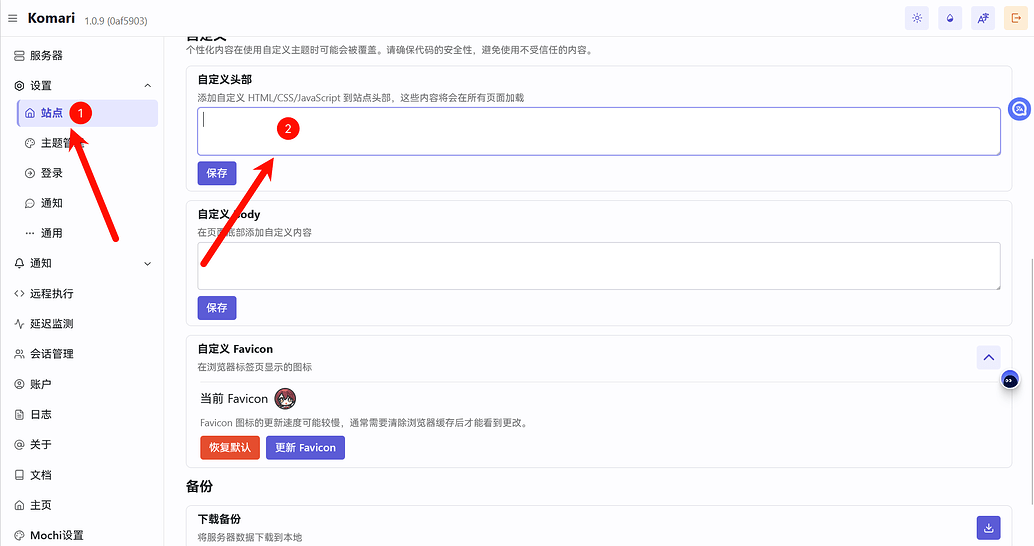The width and height of the screenshot is (1034, 546).
Task: Click the book icon beside 文档
Action: coord(19,475)
